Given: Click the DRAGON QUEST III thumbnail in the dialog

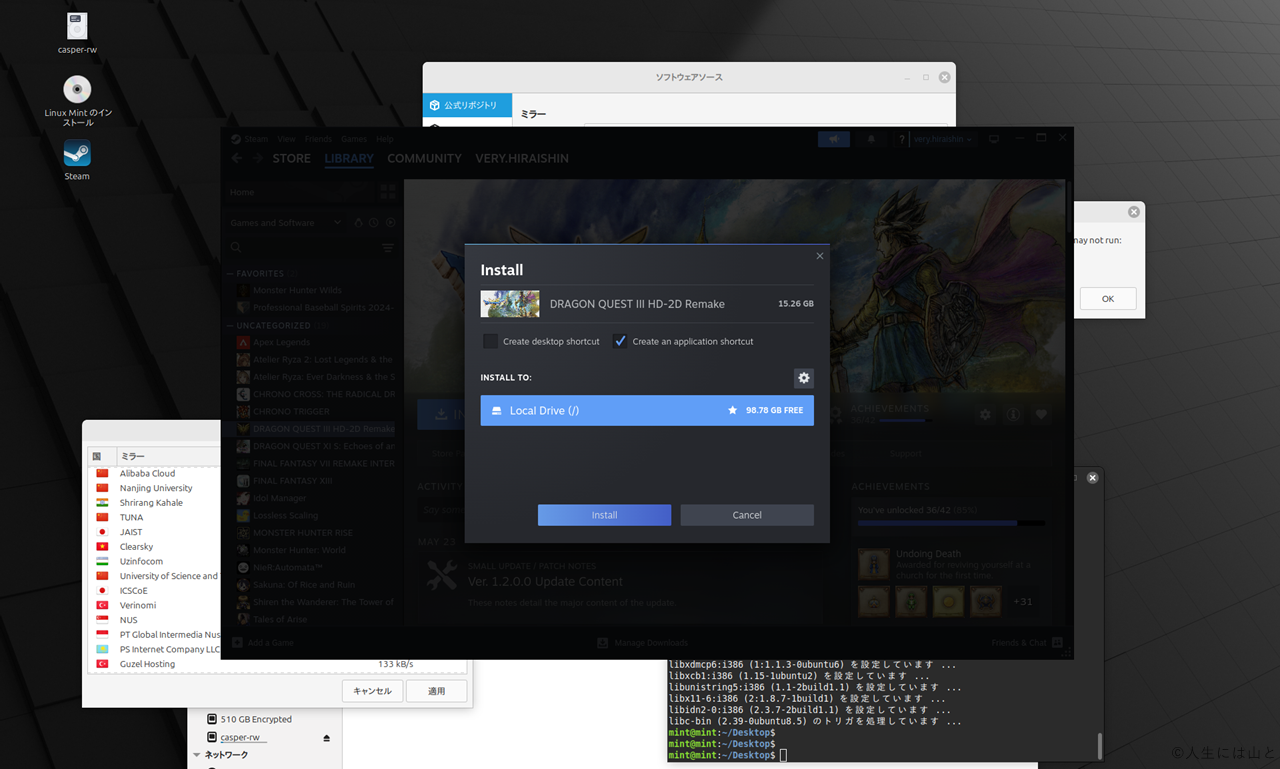Looking at the screenshot, I should (510, 304).
